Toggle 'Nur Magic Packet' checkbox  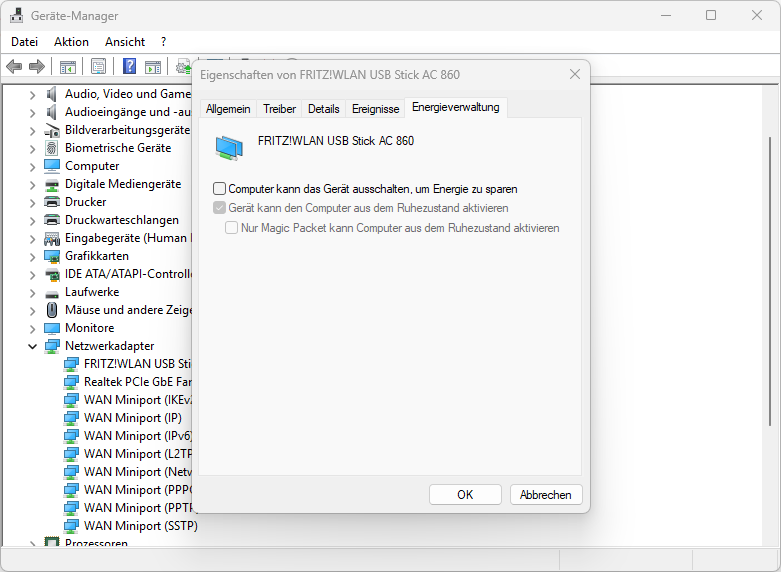(231, 228)
